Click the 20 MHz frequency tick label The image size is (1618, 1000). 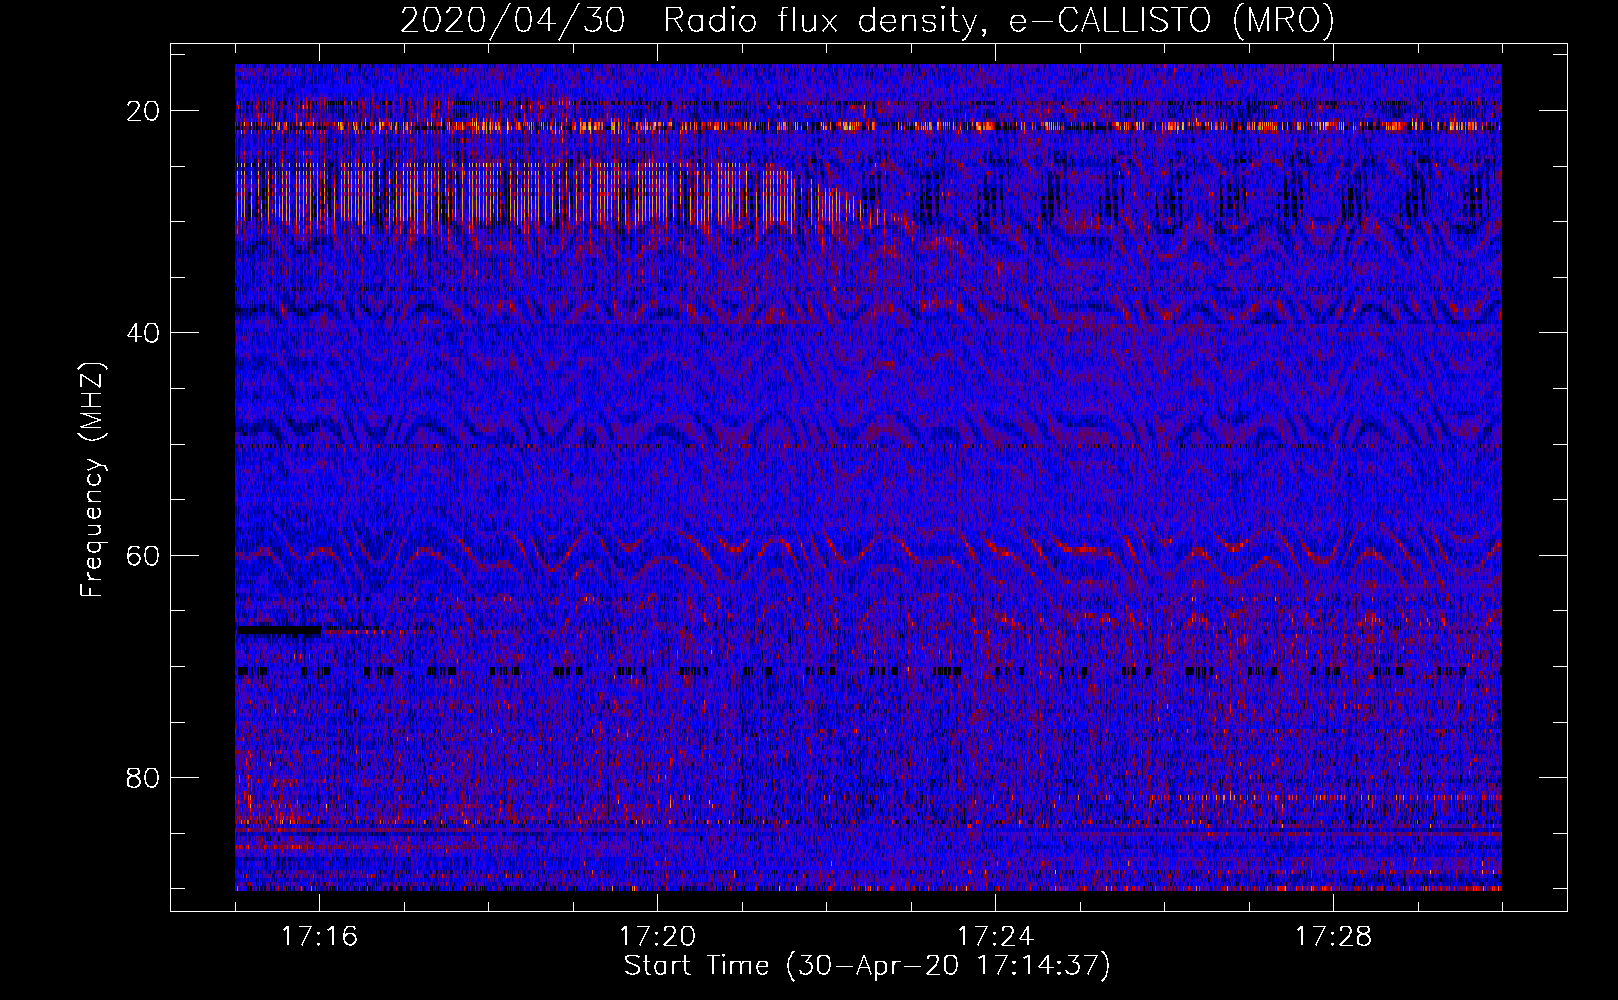(144, 111)
